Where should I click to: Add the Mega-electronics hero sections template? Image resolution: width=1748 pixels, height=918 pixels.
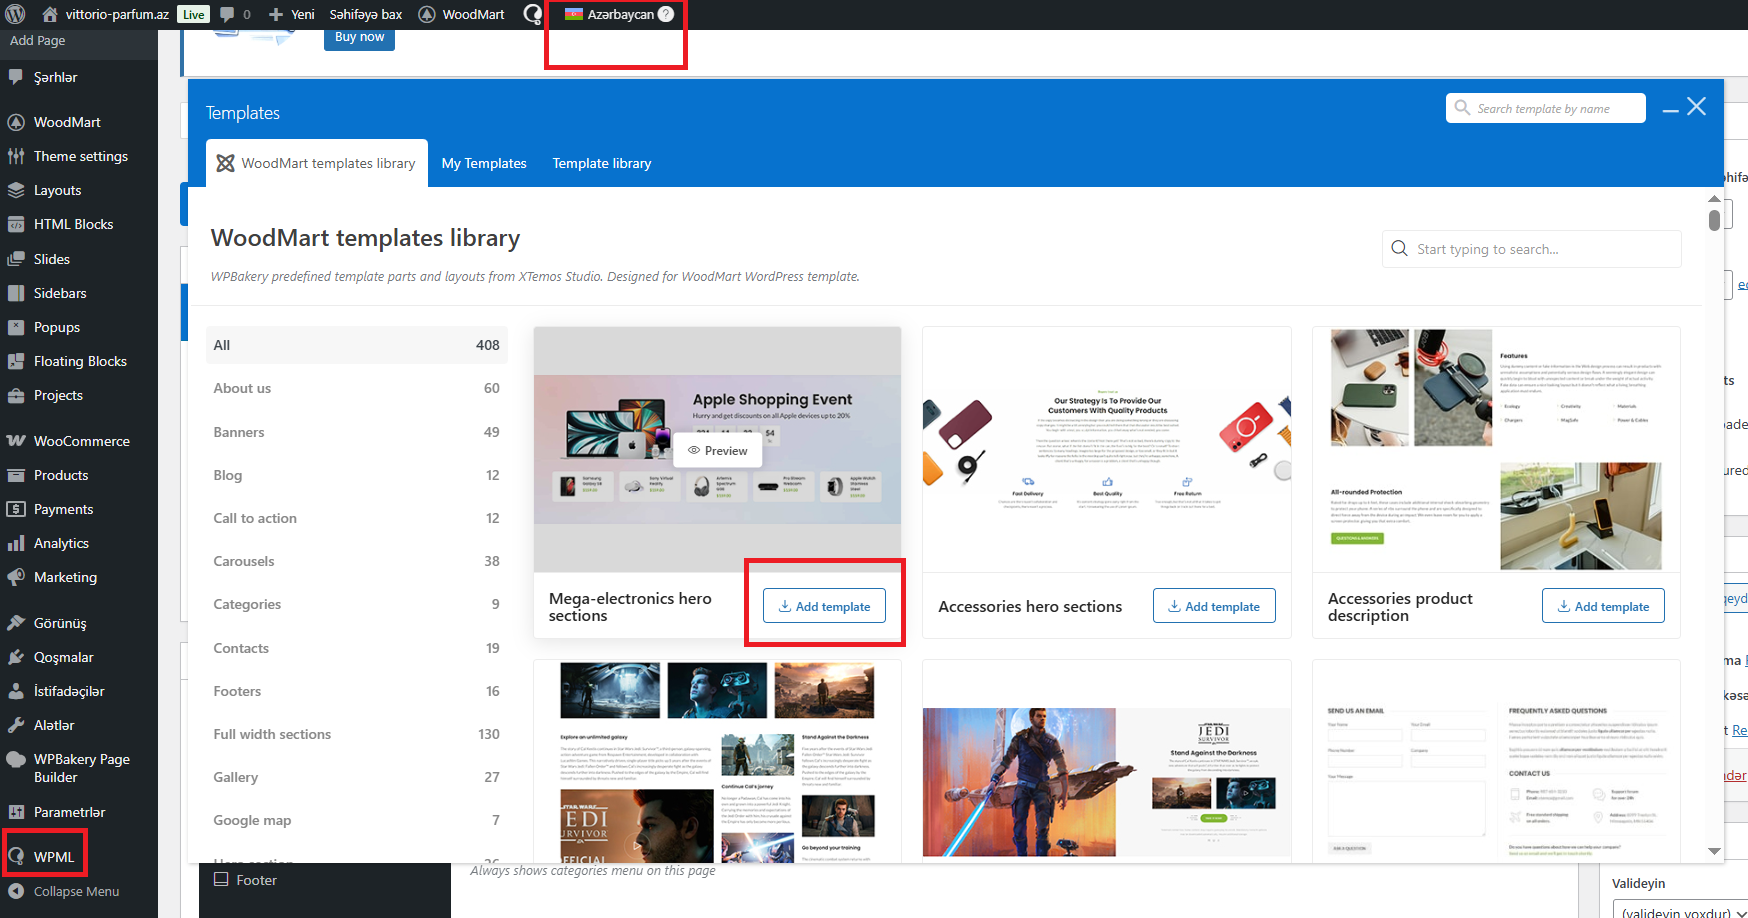(824, 606)
